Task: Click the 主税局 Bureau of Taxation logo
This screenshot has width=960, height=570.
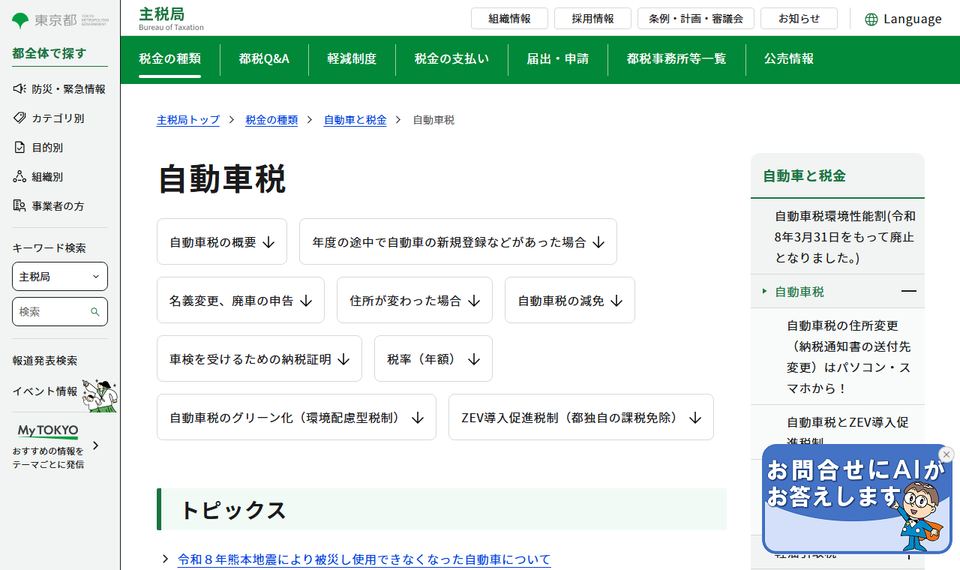Action: click(x=171, y=18)
